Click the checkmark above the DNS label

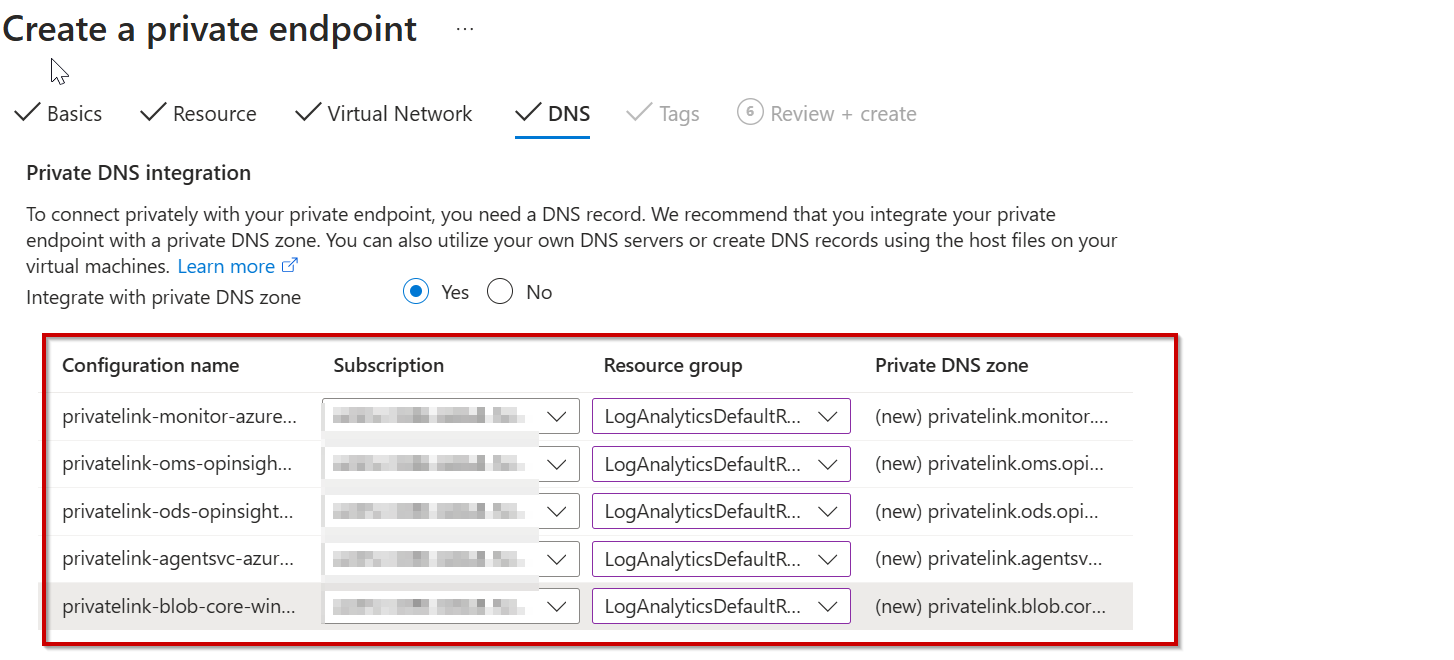point(528,113)
